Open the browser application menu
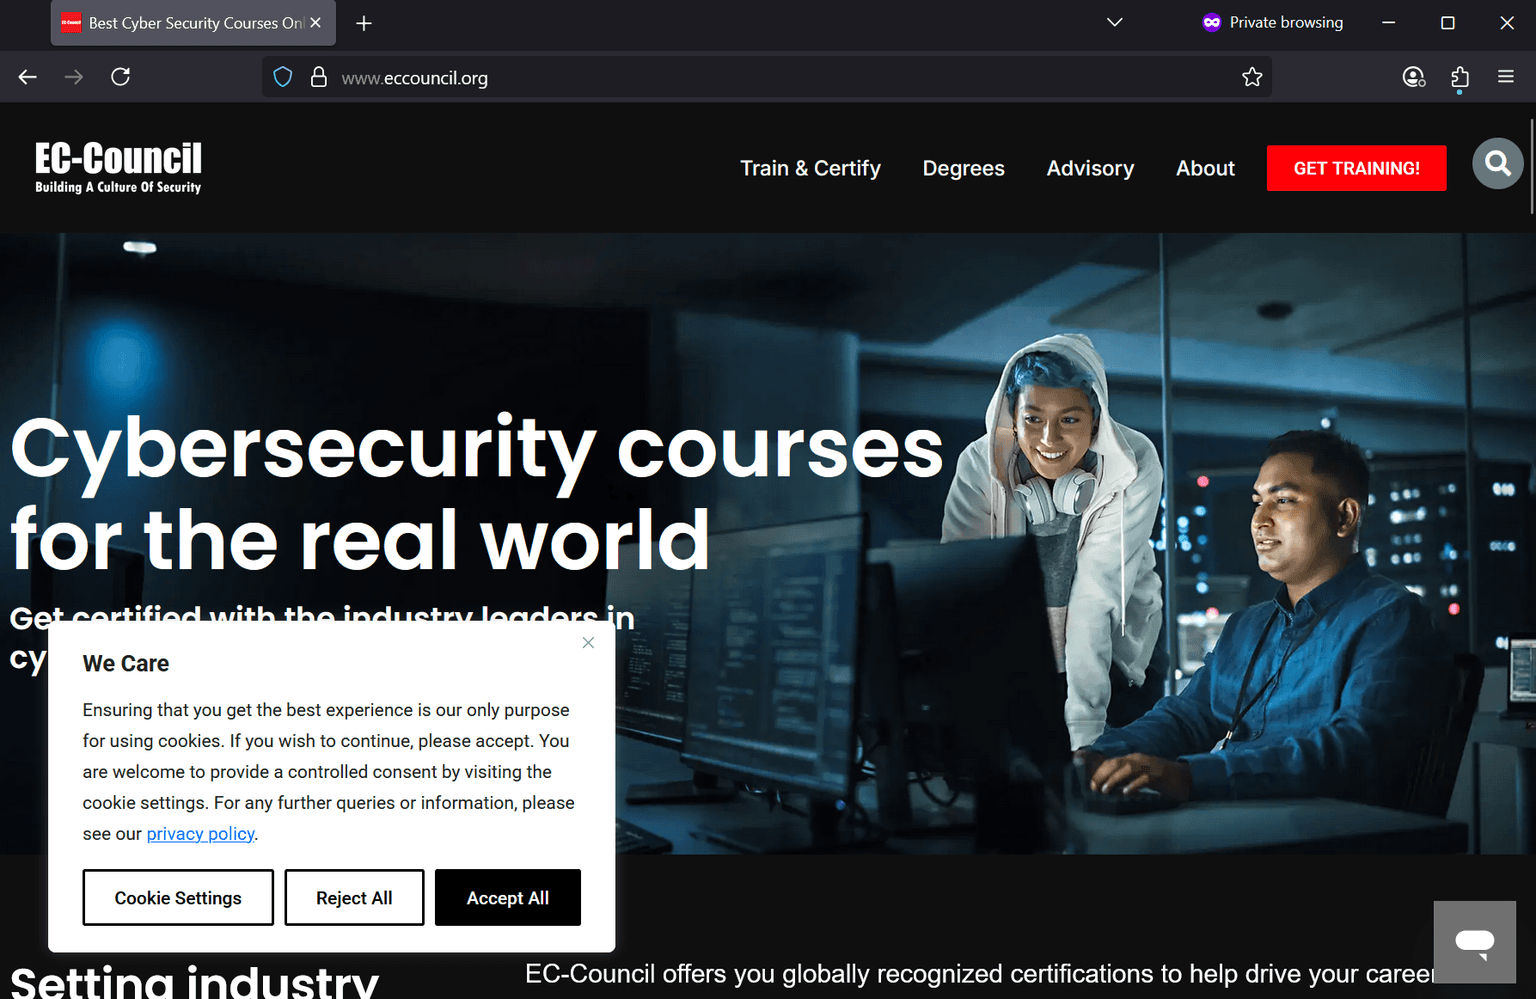The width and height of the screenshot is (1536, 999). click(x=1506, y=77)
